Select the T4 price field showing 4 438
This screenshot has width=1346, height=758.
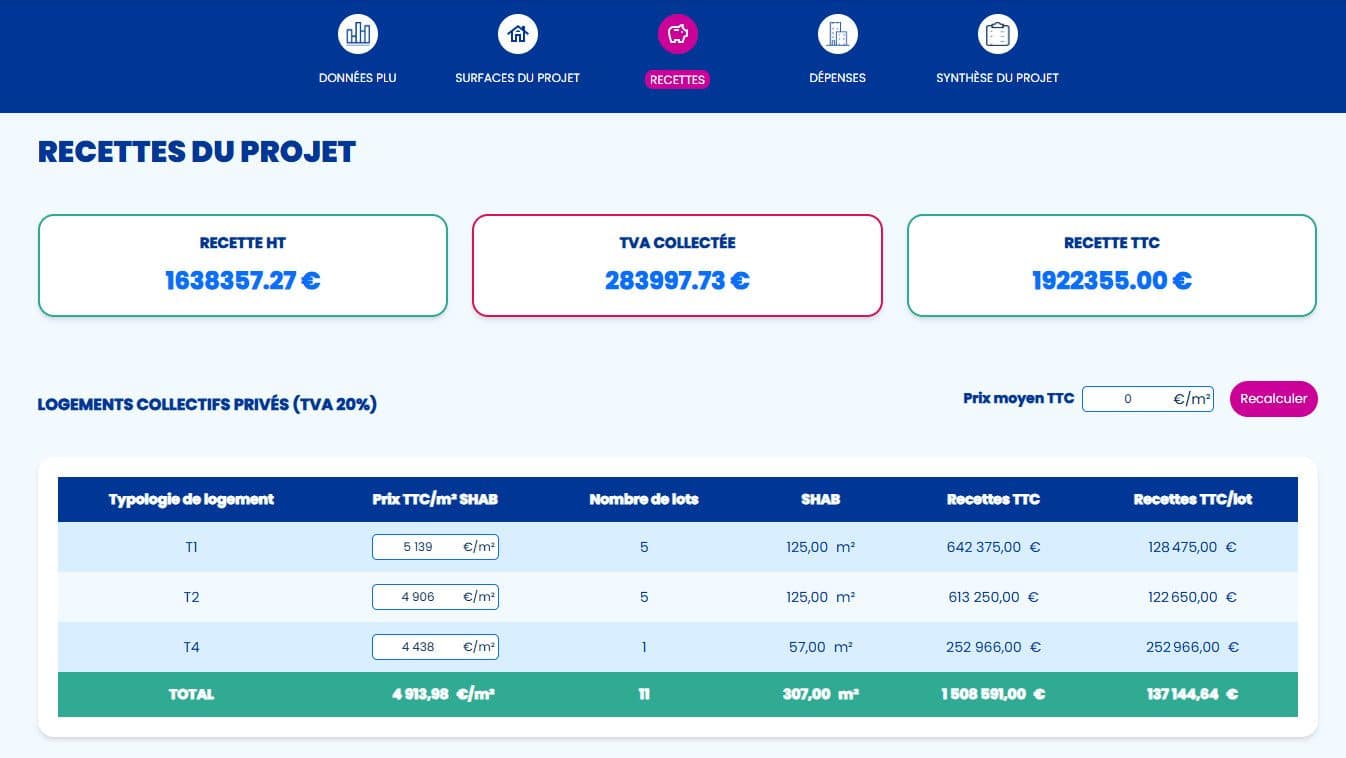[x=418, y=647]
